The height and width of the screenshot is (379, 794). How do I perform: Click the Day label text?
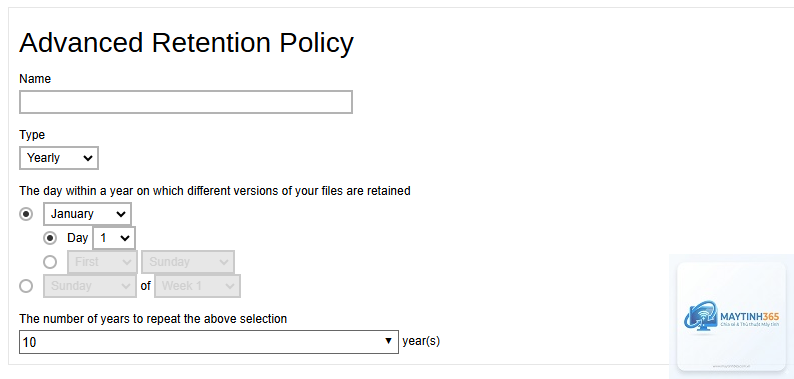pos(77,238)
